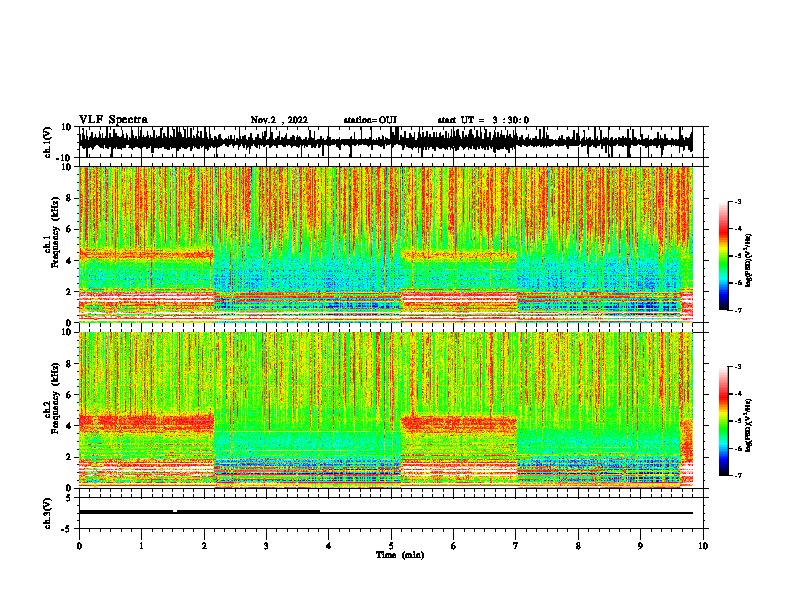Click time axis tick label 4
Image resolution: width=792 pixels, height=612 pixels.
(329, 546)
